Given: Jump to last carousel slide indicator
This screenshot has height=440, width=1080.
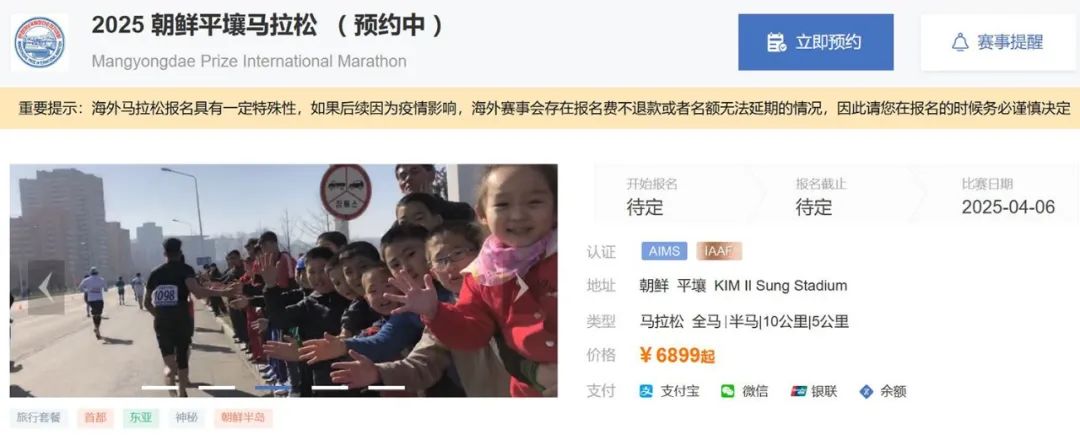Looking at the screenshot, I should point(386,388).
